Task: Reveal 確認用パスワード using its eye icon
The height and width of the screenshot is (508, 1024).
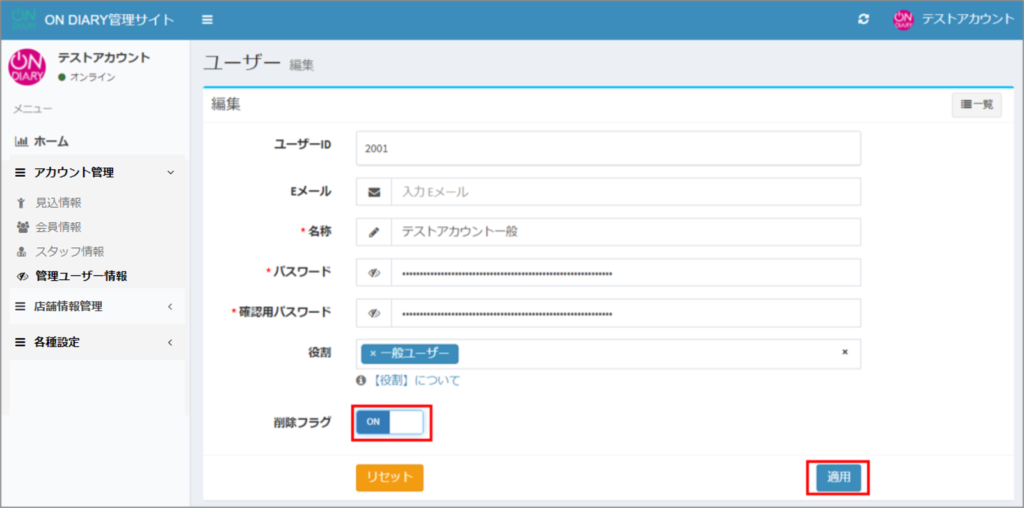Action: 374,313
